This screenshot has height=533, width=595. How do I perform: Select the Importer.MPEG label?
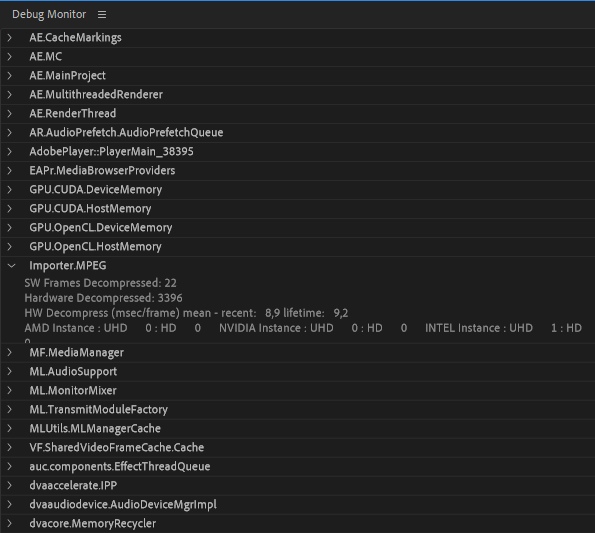click(x=68, y=265)
